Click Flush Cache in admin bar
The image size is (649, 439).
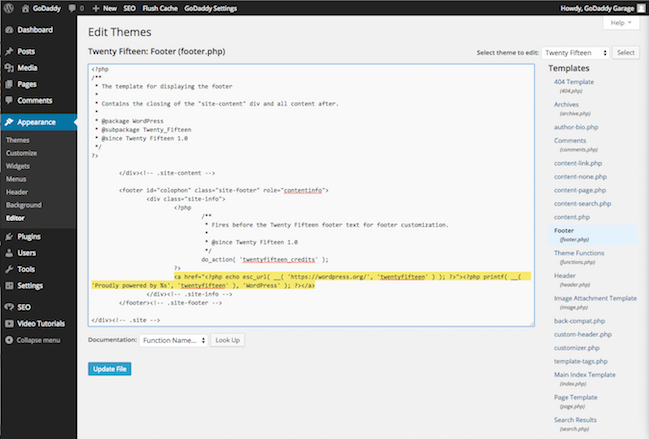click(x=160, y=8)
